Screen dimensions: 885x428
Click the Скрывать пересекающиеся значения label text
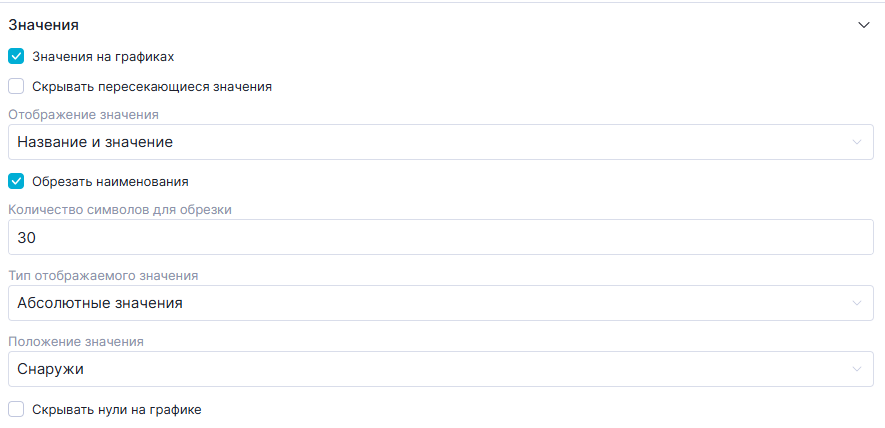(152, 86)
